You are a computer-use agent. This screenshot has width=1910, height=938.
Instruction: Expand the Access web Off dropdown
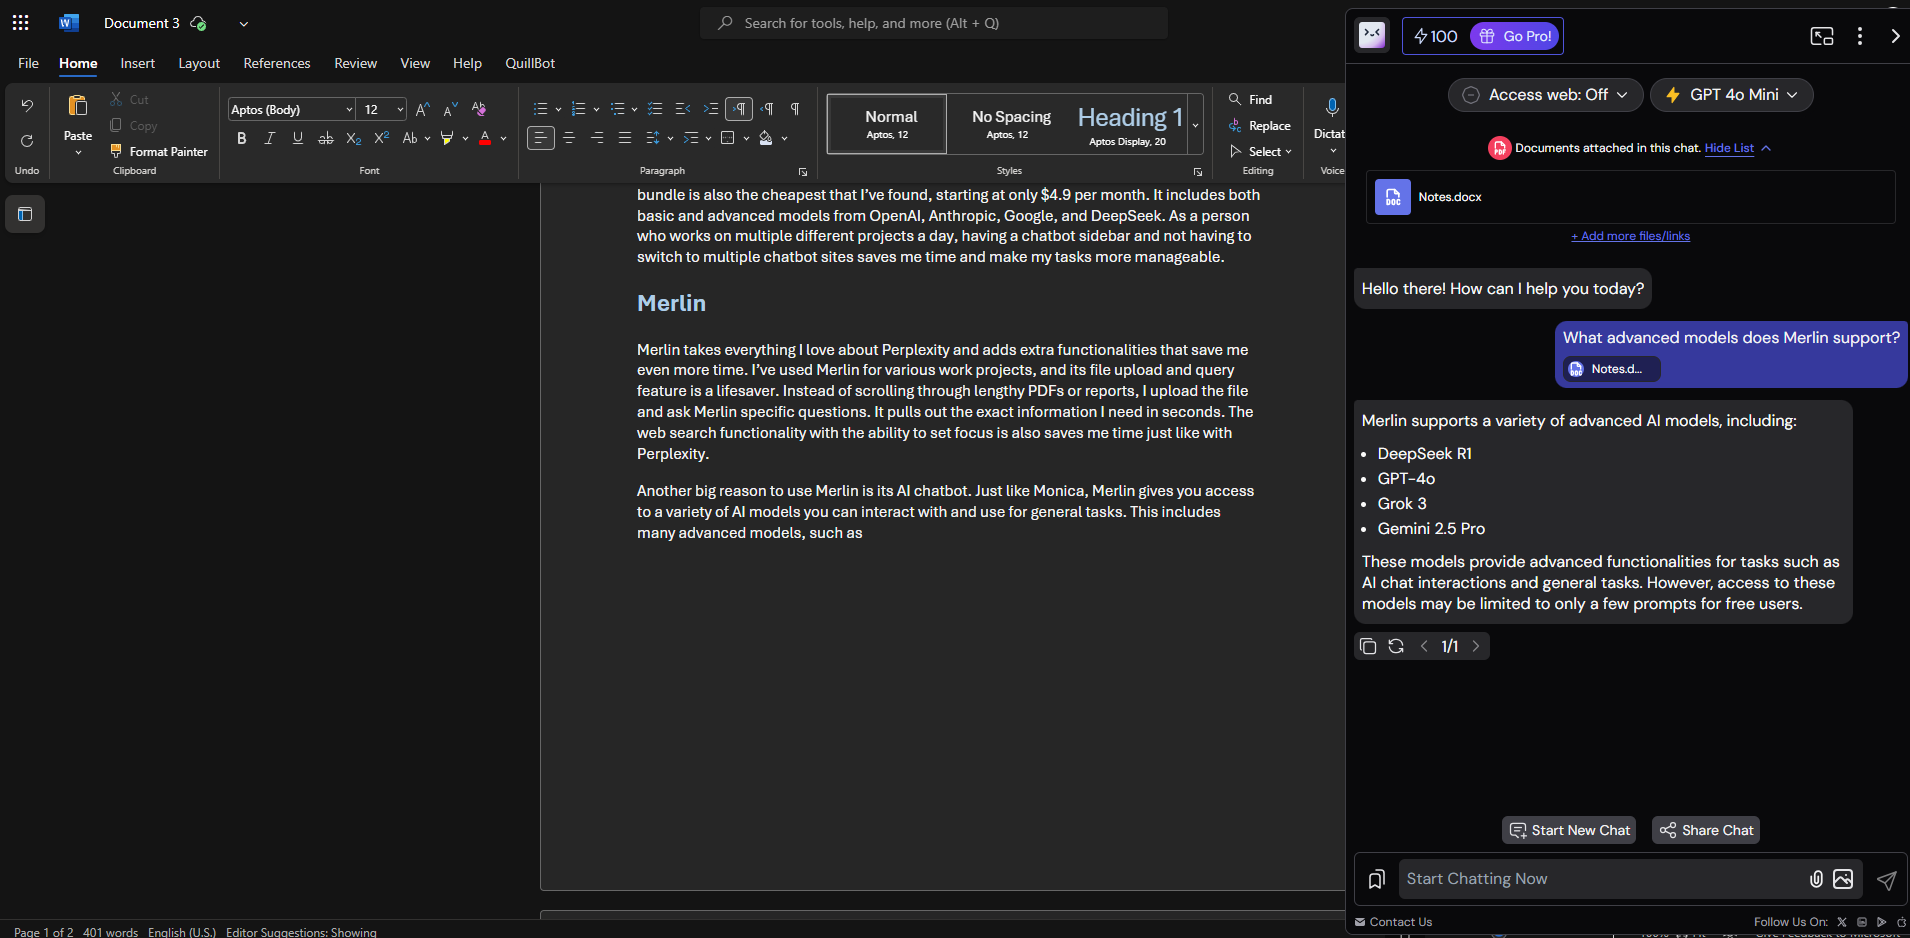coord(1545,95)
